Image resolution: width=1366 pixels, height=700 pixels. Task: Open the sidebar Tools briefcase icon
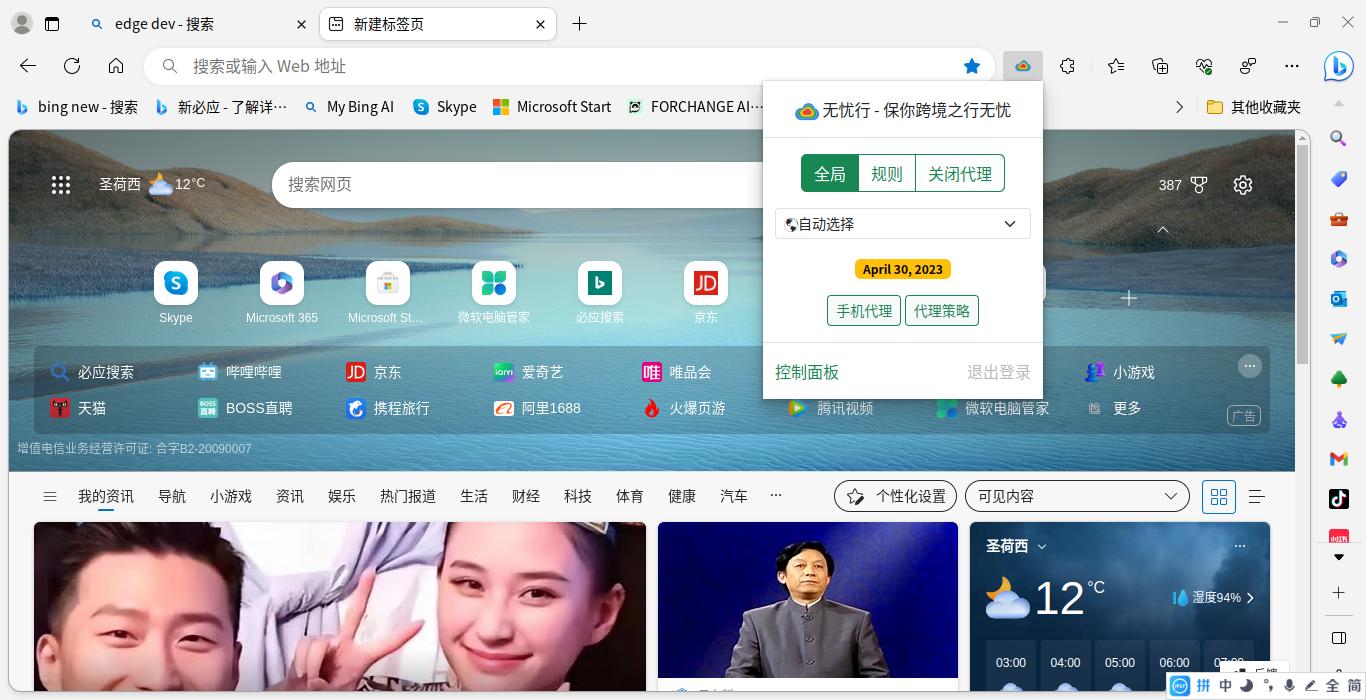pyautogui.click(x=1338, y=219)
